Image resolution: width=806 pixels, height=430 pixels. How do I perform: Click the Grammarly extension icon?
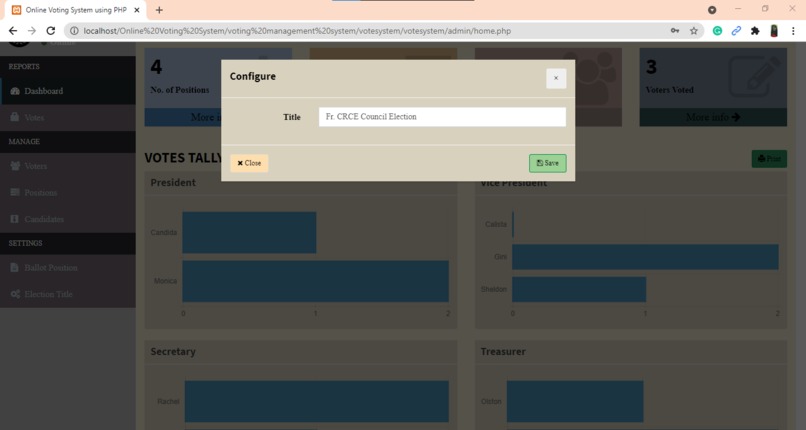tap(717, 31)
